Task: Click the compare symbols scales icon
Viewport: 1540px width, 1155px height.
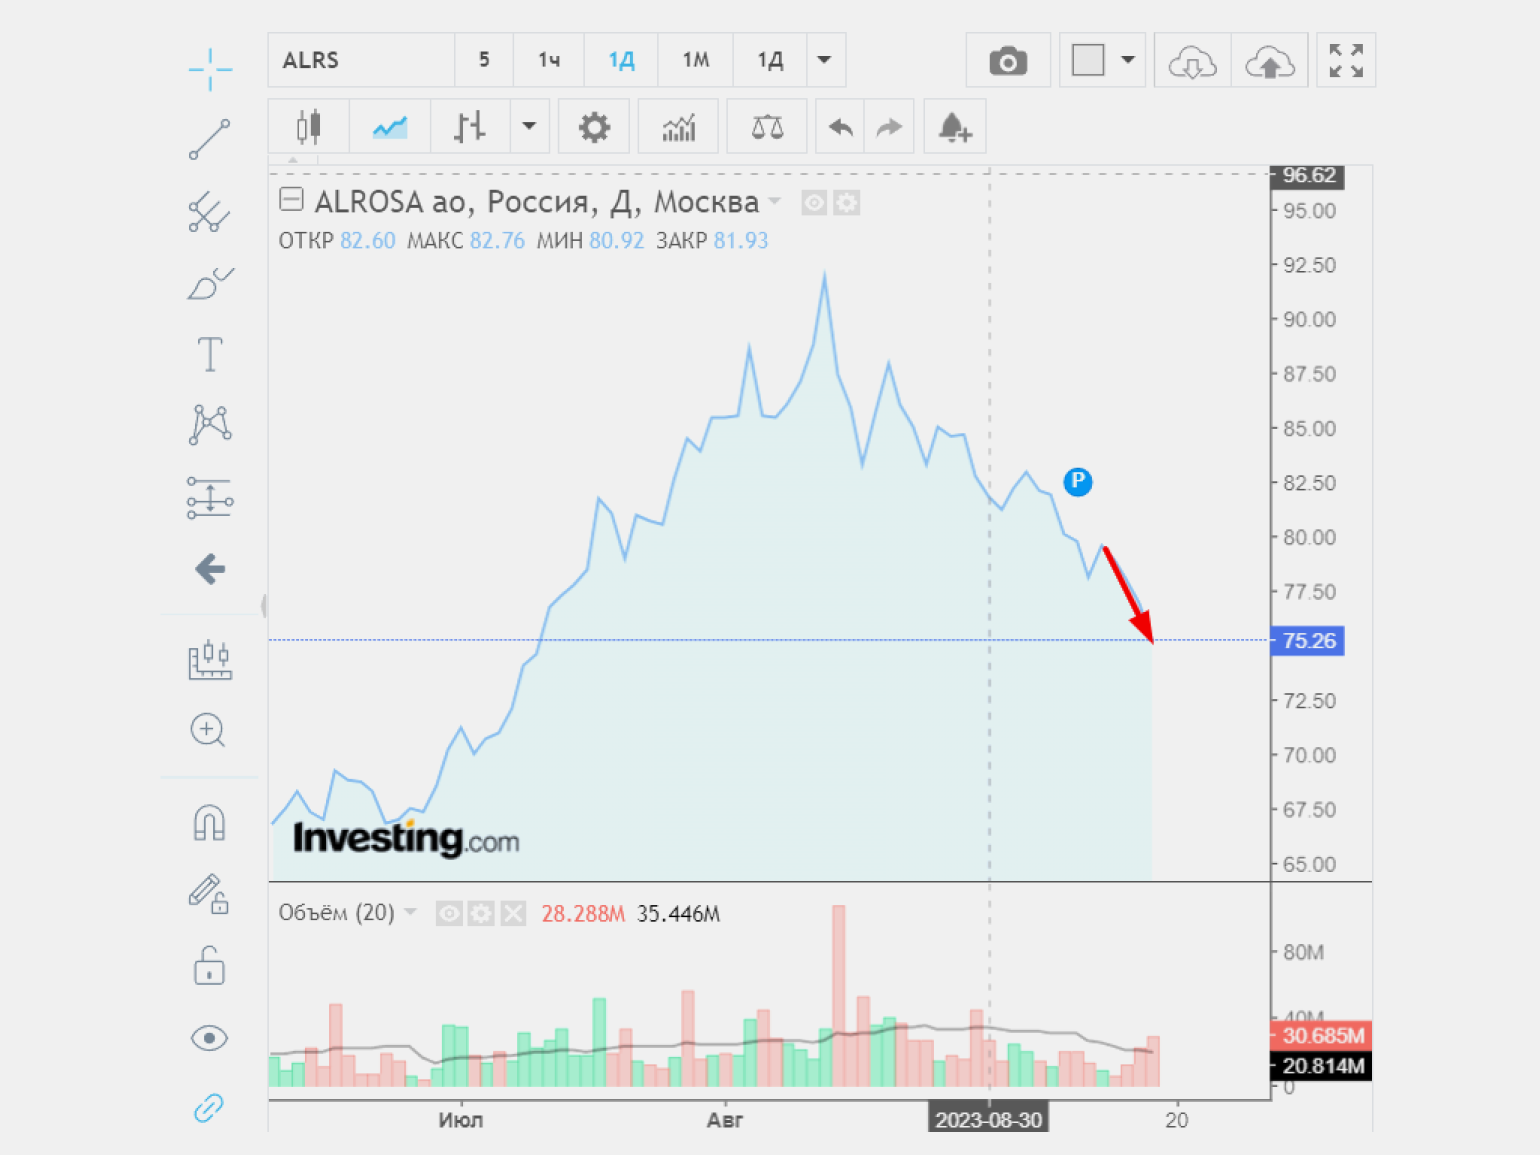Action: pos(767,127)
